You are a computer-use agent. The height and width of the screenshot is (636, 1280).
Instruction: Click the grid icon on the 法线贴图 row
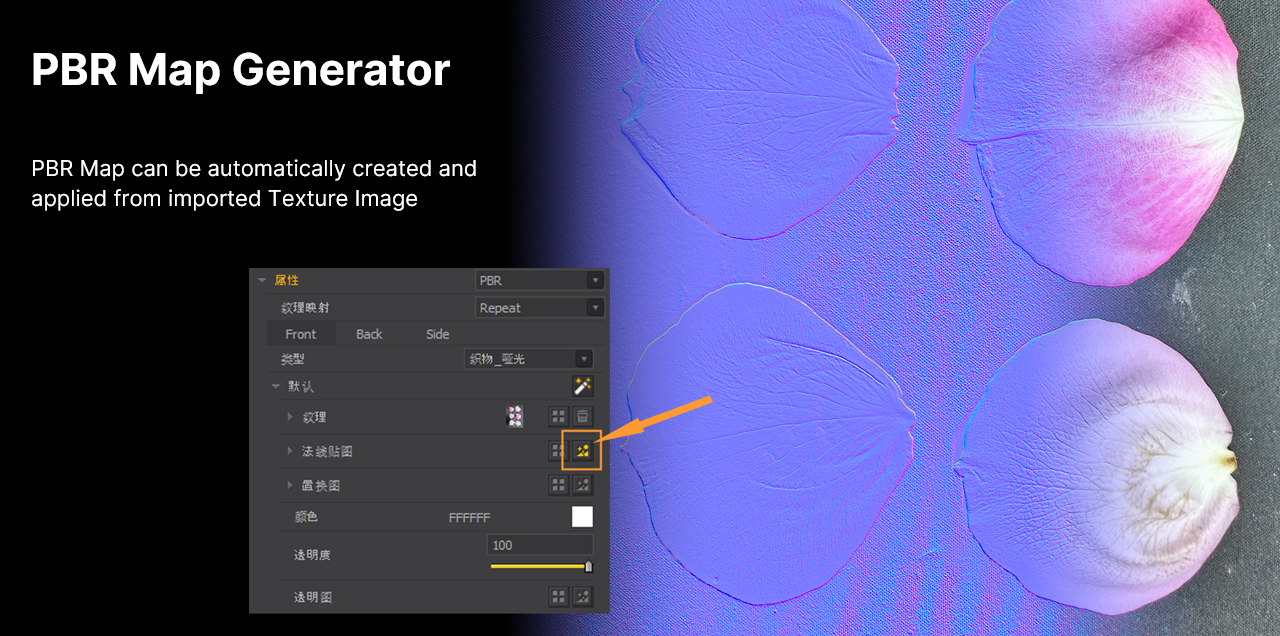[x=558, y=450]
